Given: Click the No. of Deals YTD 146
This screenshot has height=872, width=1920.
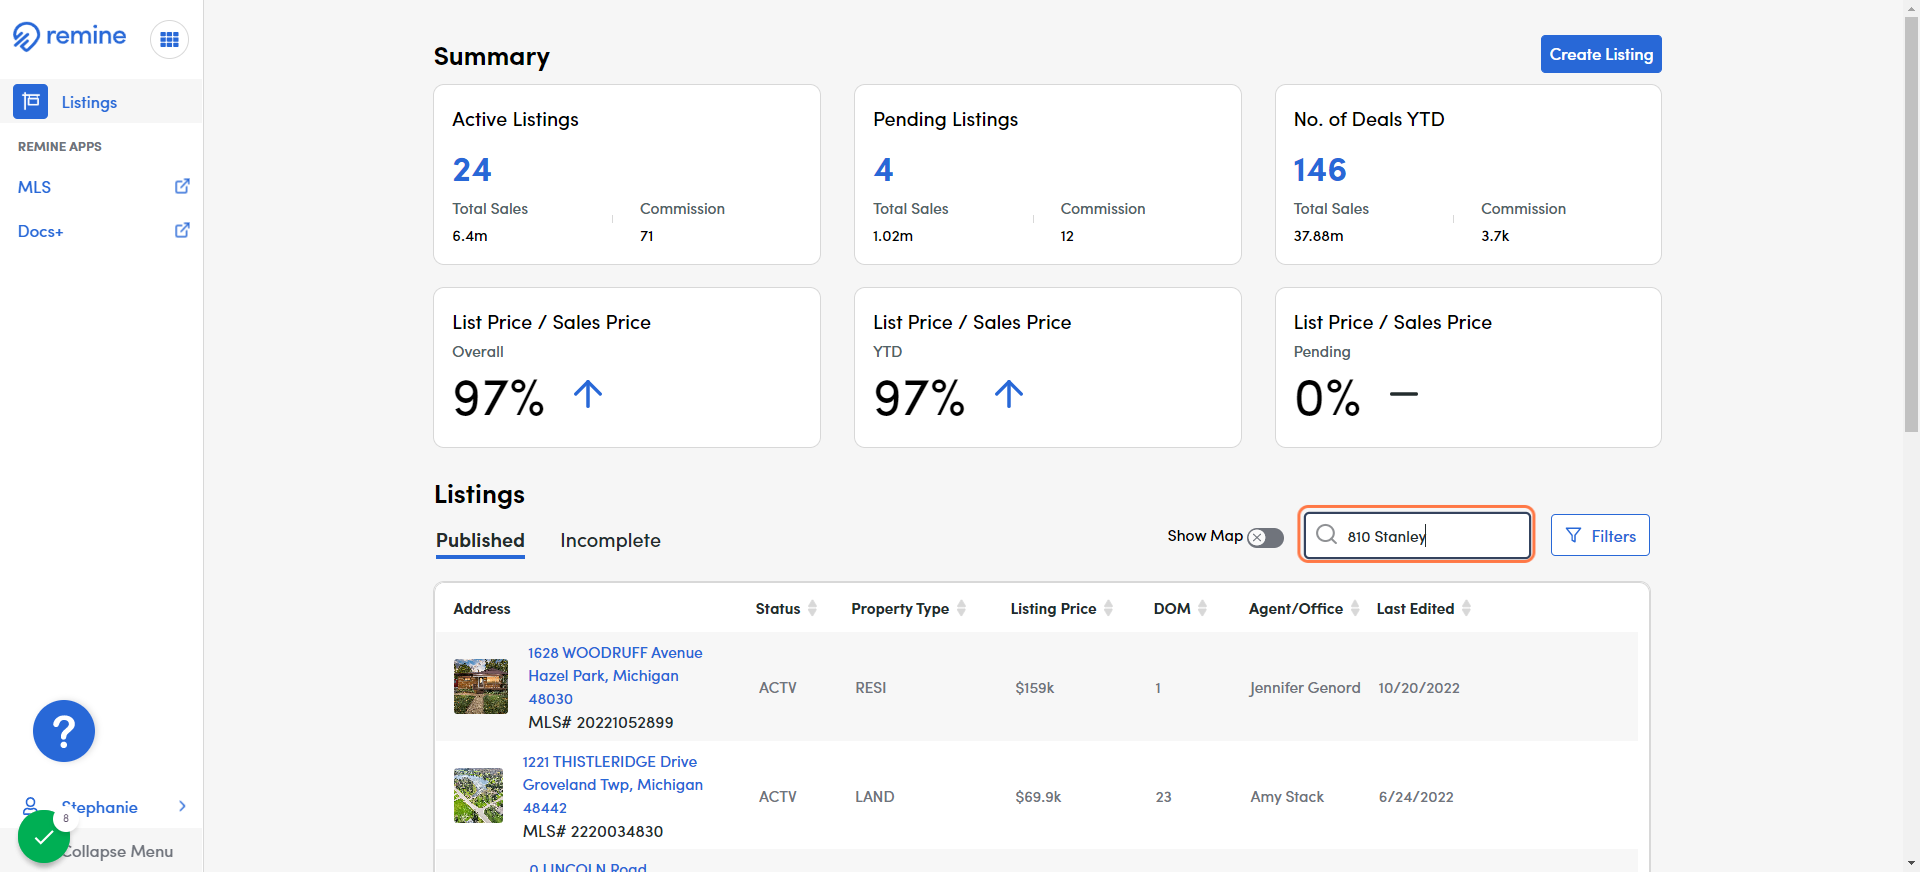Looking at the screenshot, I should [x=1320, y=170].
